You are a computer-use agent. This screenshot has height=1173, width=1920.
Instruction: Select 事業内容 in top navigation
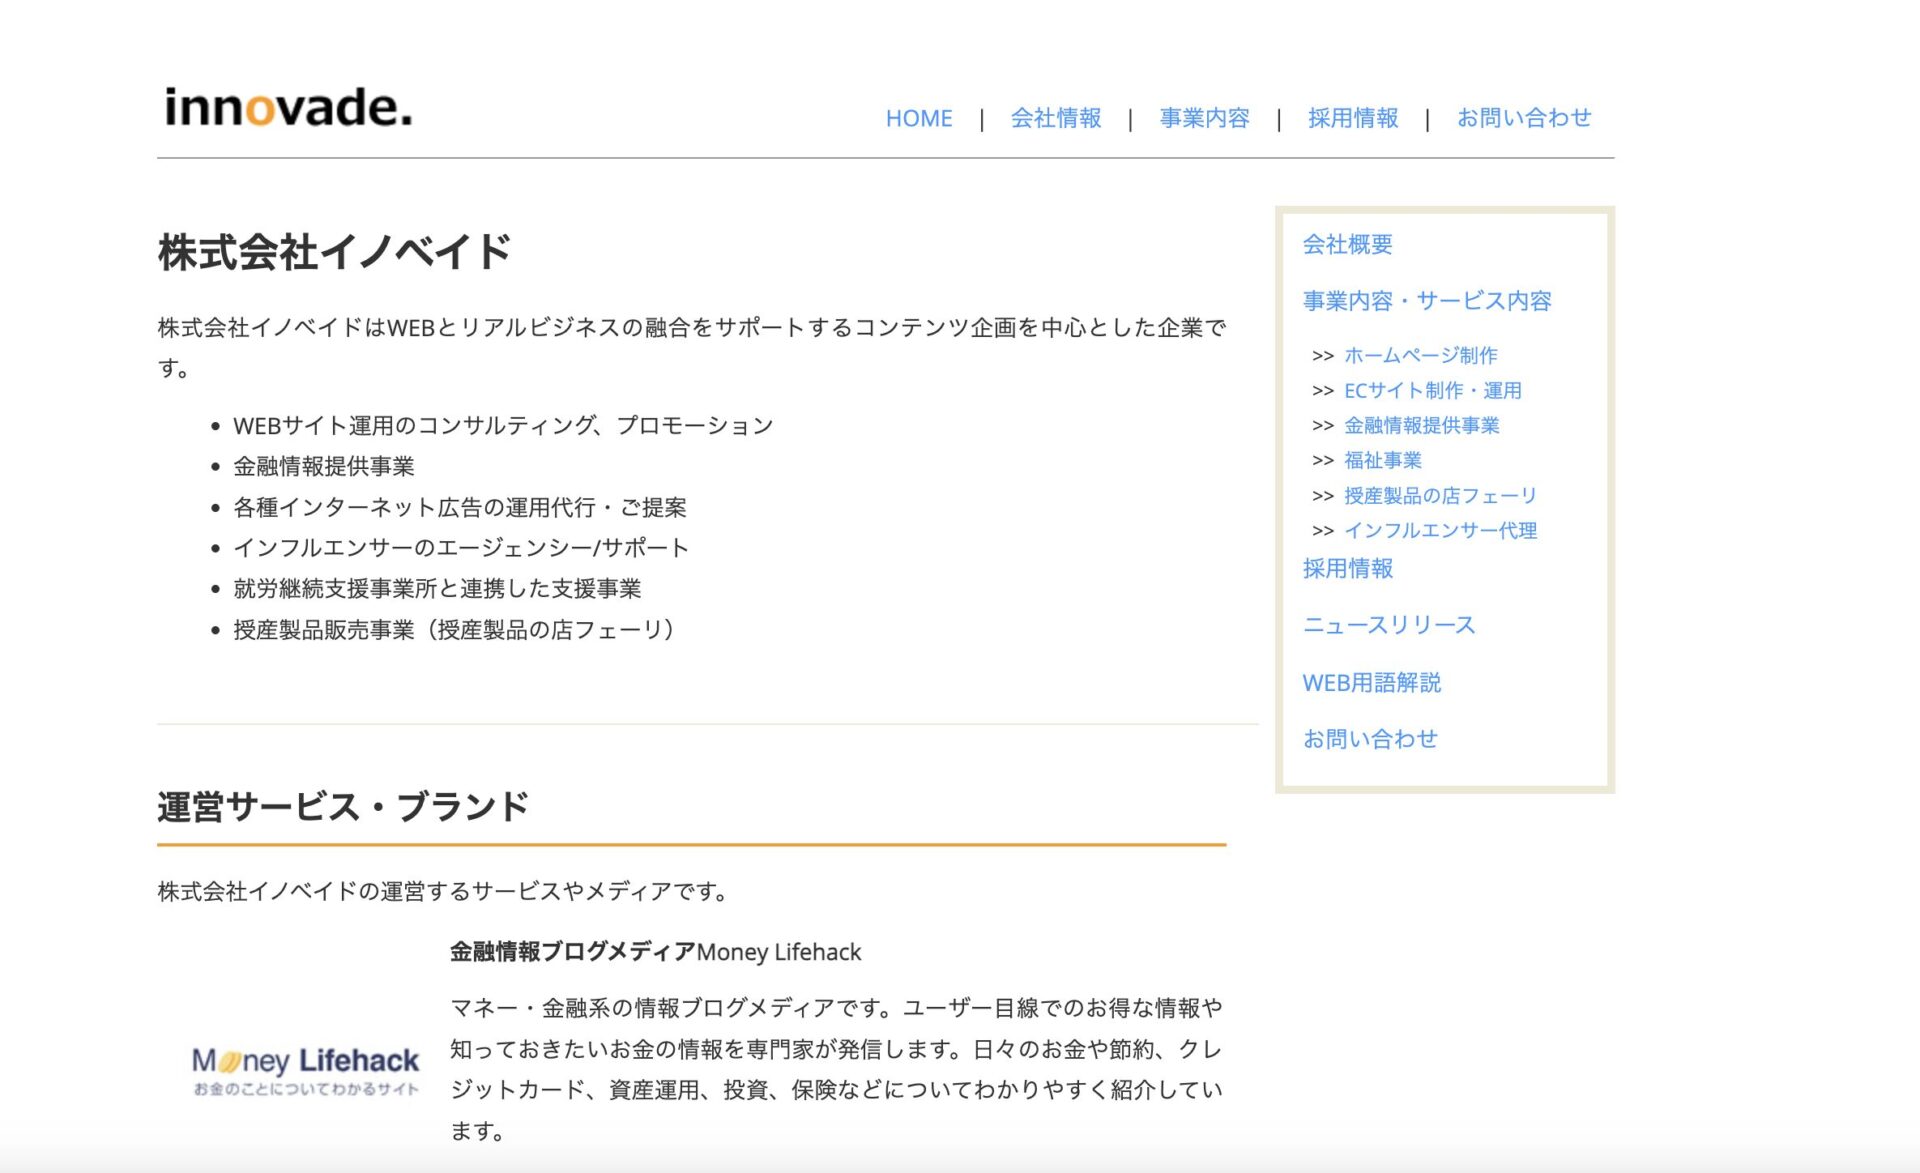(1204, 118)
